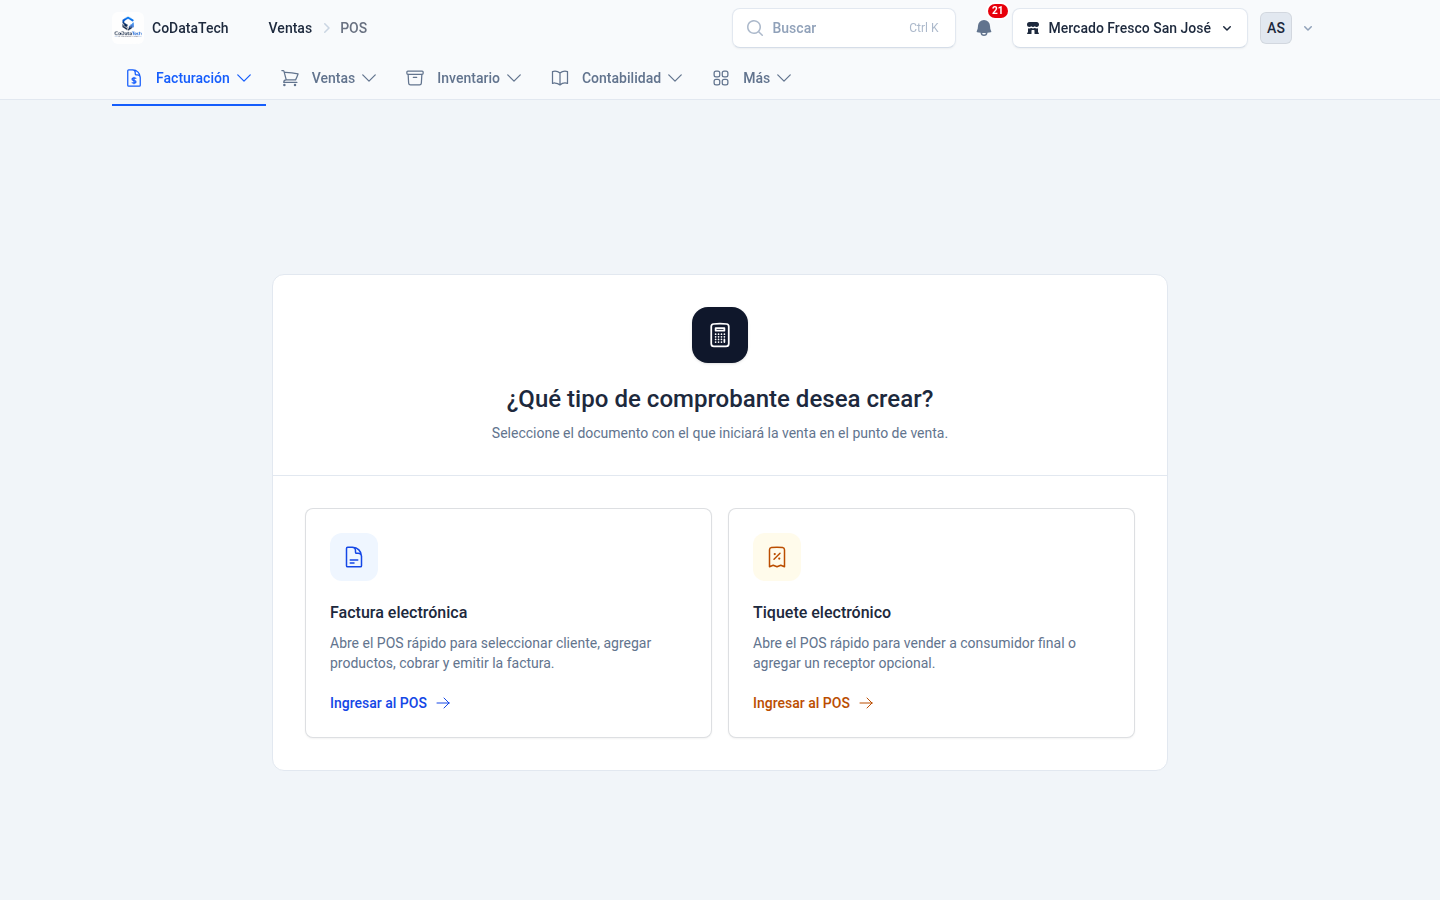Expand the Facturación menu chevron
Viewport: 1440px width, 900px height.
tap(244, 78)
